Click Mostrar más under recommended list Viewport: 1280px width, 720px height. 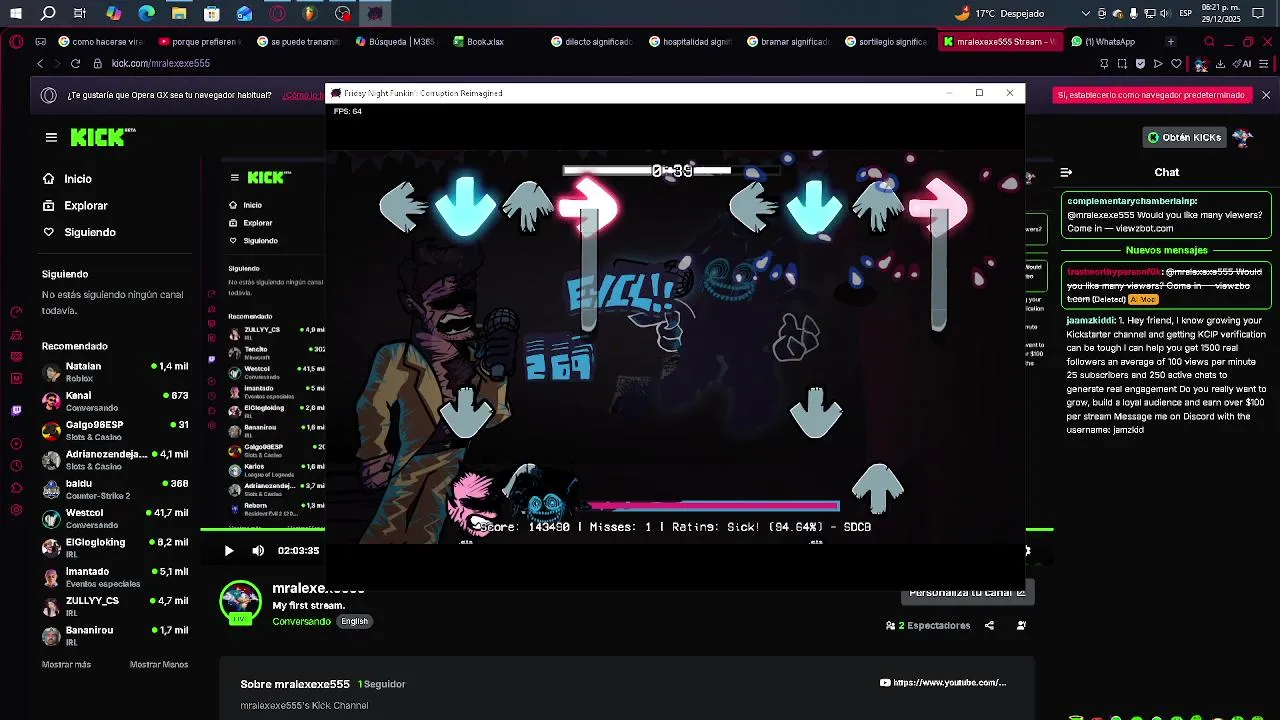[x=66, y=665]
